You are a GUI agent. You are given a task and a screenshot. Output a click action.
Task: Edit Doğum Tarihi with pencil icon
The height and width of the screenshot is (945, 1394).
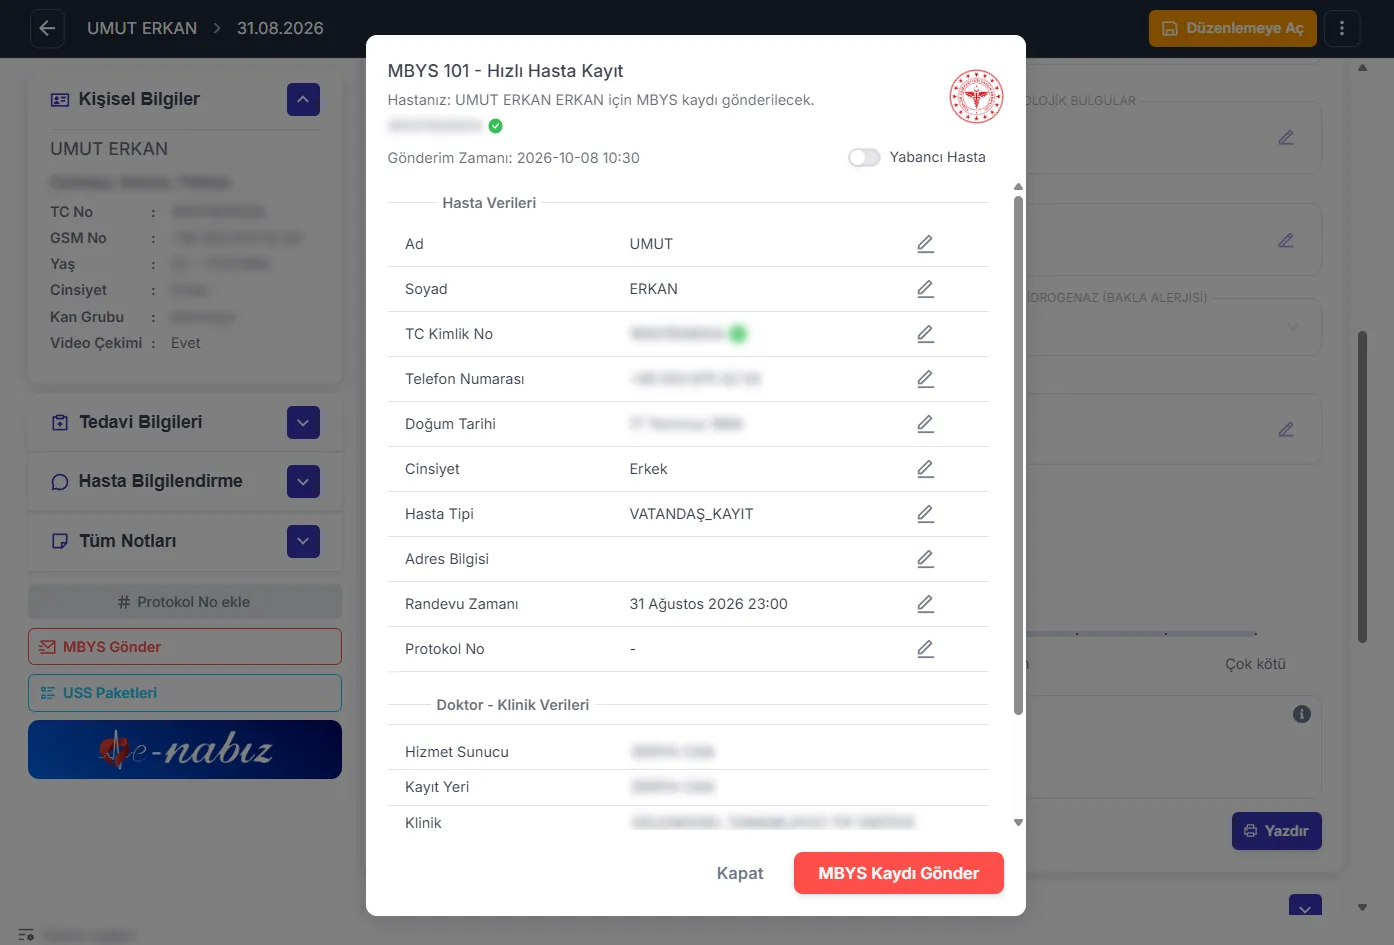coord(925,424)
